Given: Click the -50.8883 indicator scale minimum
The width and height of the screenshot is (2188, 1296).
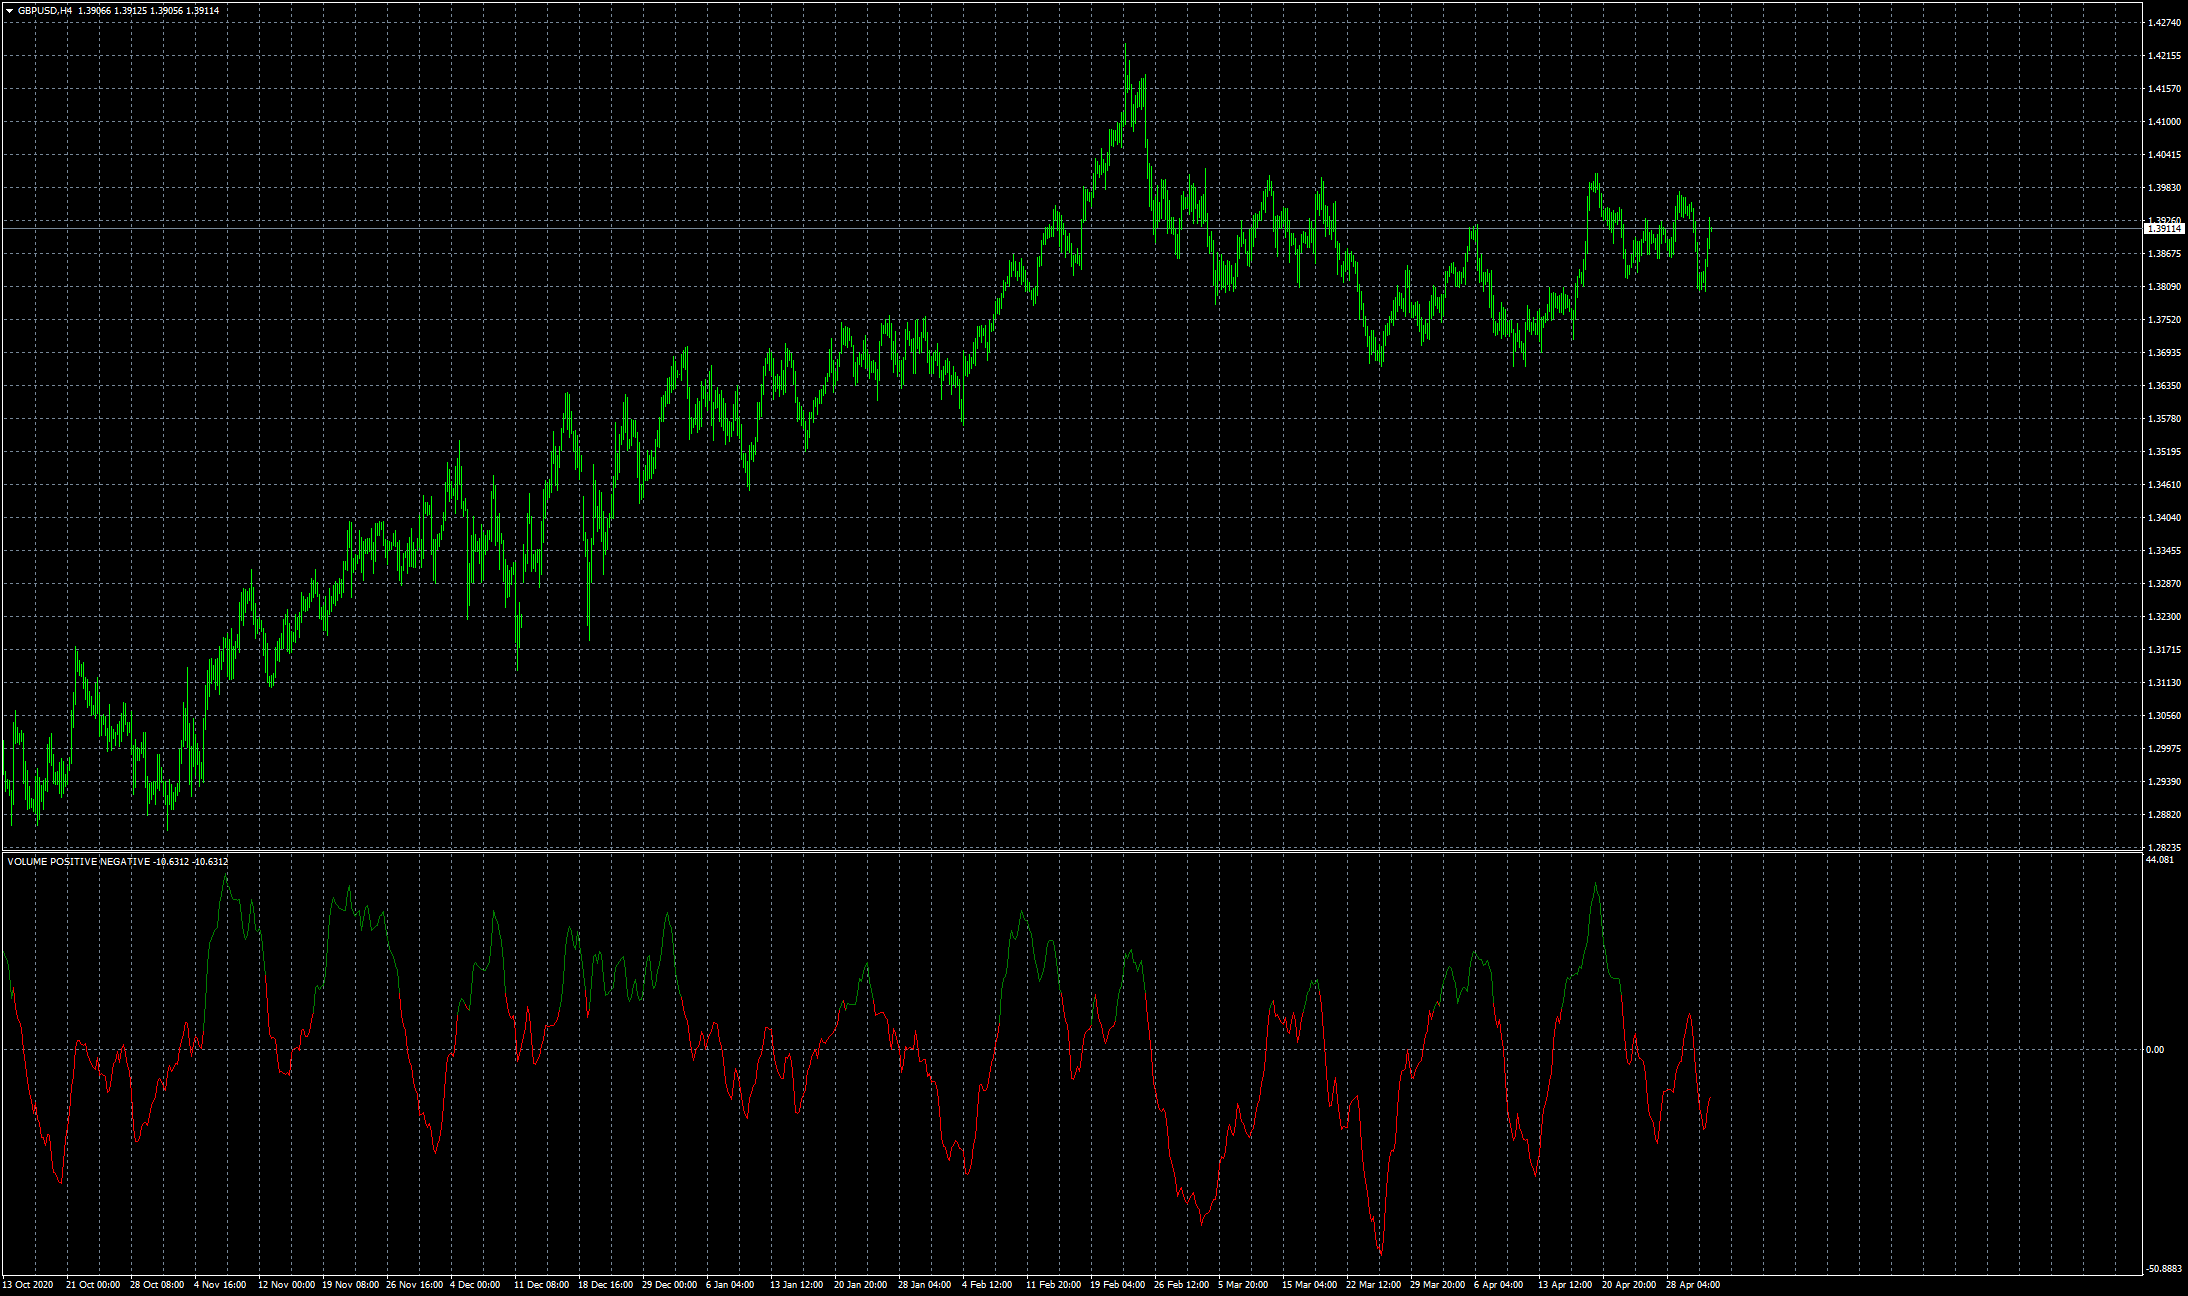Looking at the screenshot, I should pyautogui.click(x=2164, y=1269).
